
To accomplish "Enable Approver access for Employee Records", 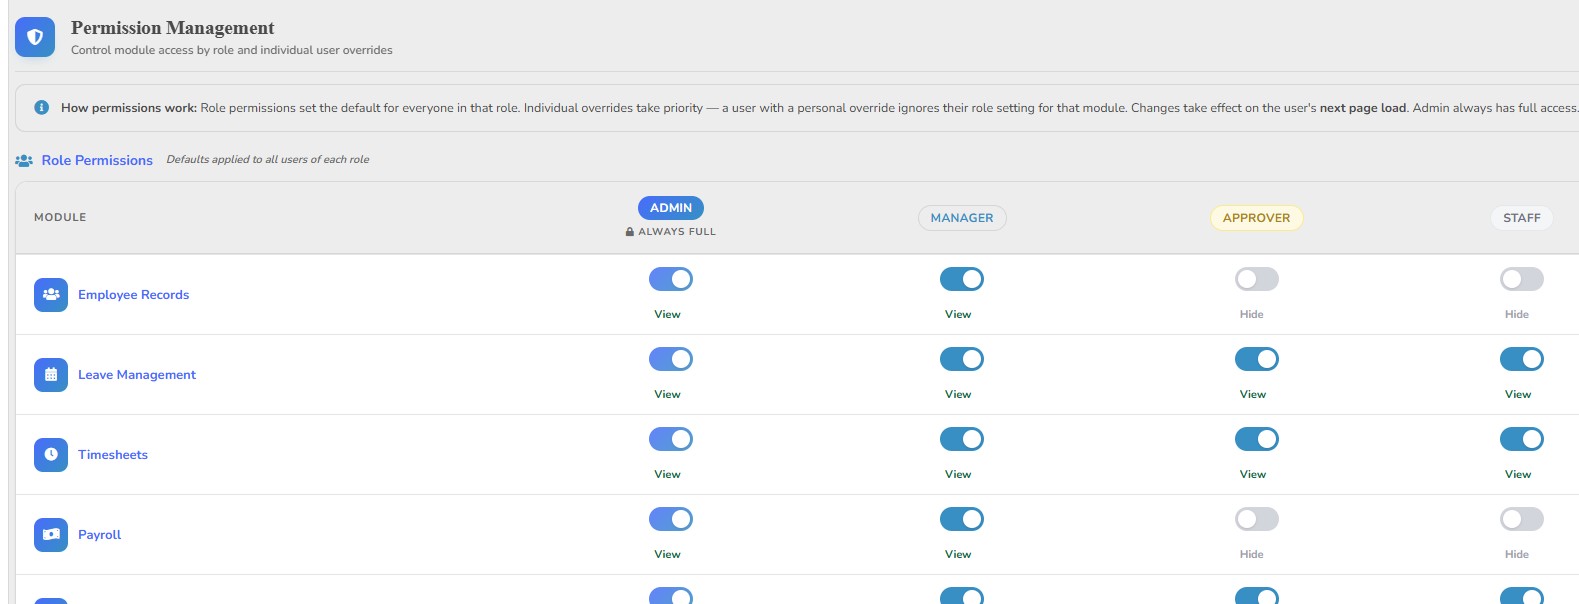I will pos(1257,279).
